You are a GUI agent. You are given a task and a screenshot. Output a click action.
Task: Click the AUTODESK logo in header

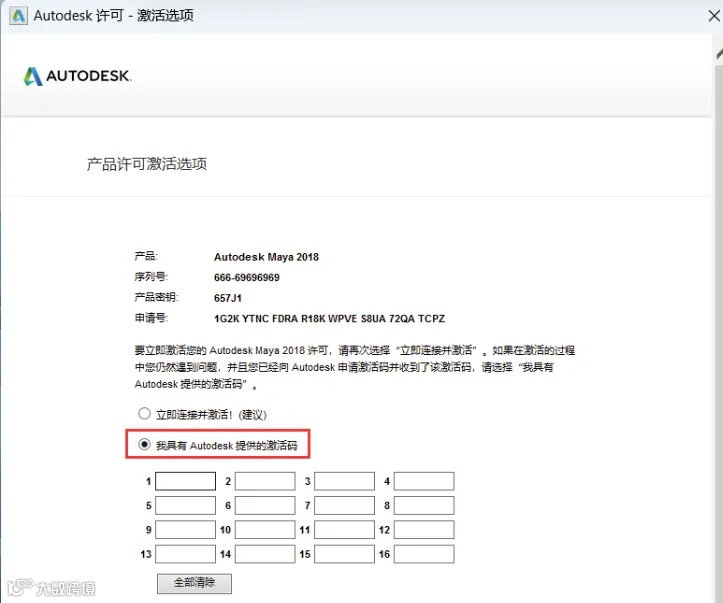tap(77, 76)
